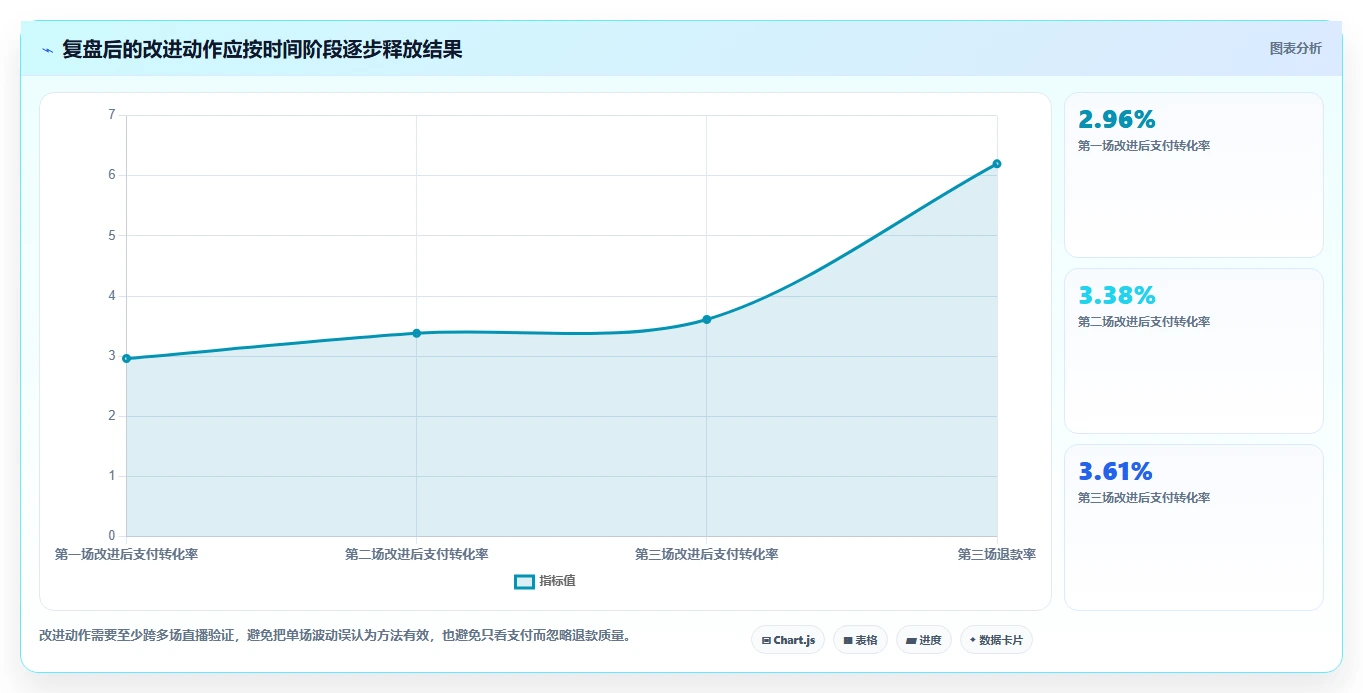
Task: Click the card label 第一场改进后支付转化率 under 2.96%
Action: click(x=1144, y=146)
